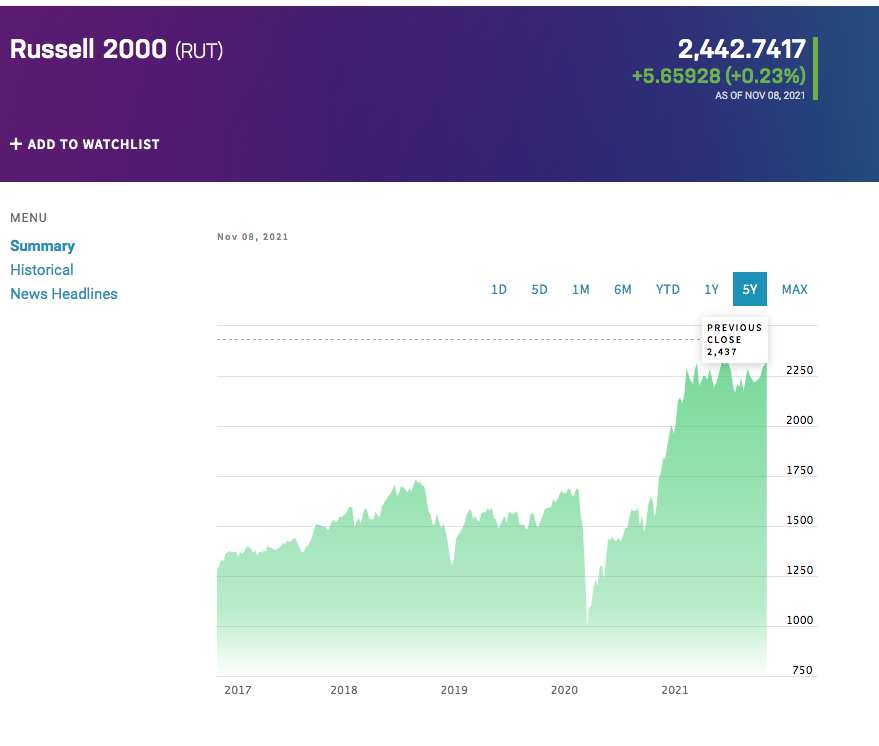Go to News Headlines
879x746 pixels.
pyautogui.click(x=64, y=294)
